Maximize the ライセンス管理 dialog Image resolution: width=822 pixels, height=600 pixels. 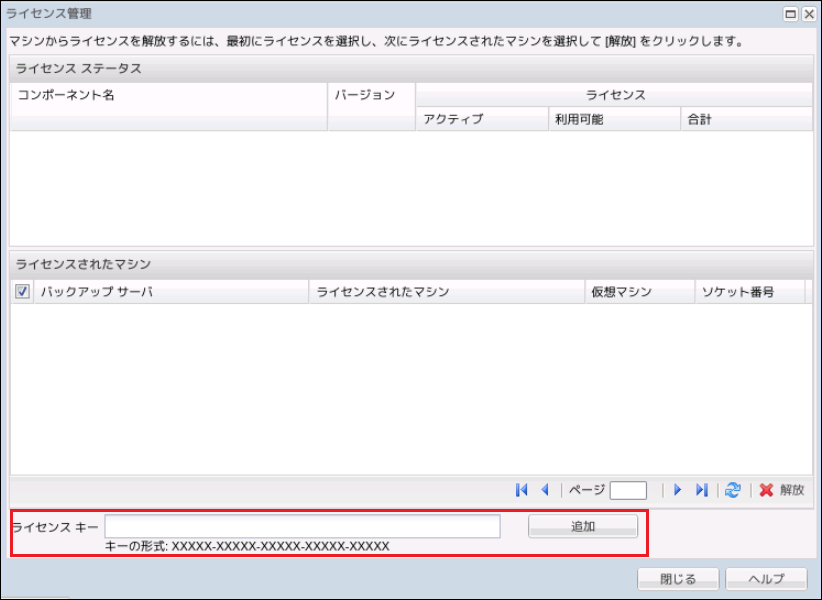coord(790,15)
